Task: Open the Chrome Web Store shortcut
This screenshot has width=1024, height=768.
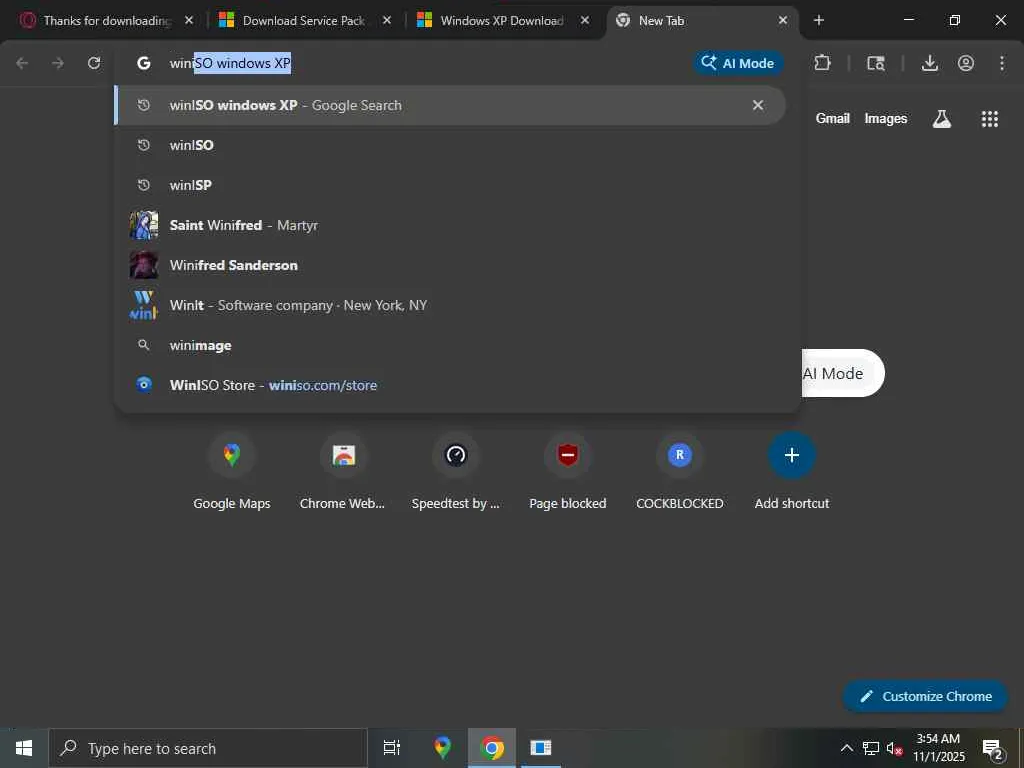Action: pos(343,472)
